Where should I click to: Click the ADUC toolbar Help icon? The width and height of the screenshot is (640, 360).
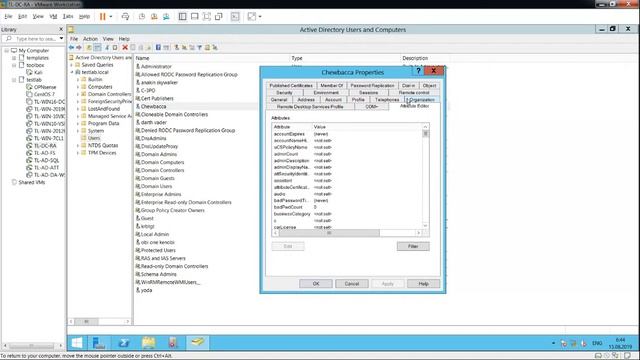pos(158,47)
